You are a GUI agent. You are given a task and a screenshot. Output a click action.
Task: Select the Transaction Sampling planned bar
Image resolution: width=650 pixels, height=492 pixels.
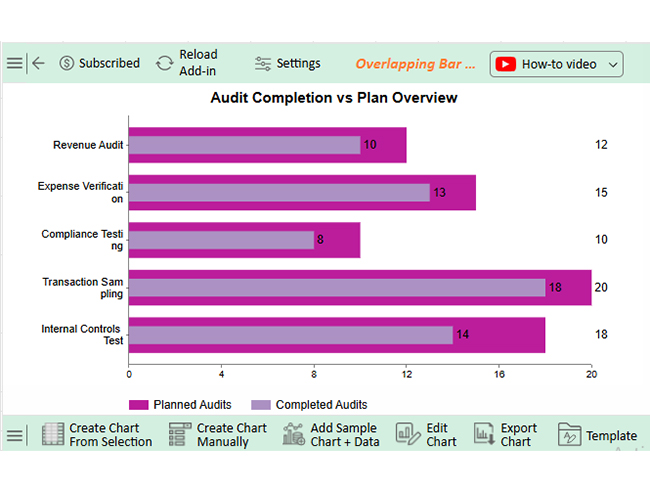coord(570,275)
